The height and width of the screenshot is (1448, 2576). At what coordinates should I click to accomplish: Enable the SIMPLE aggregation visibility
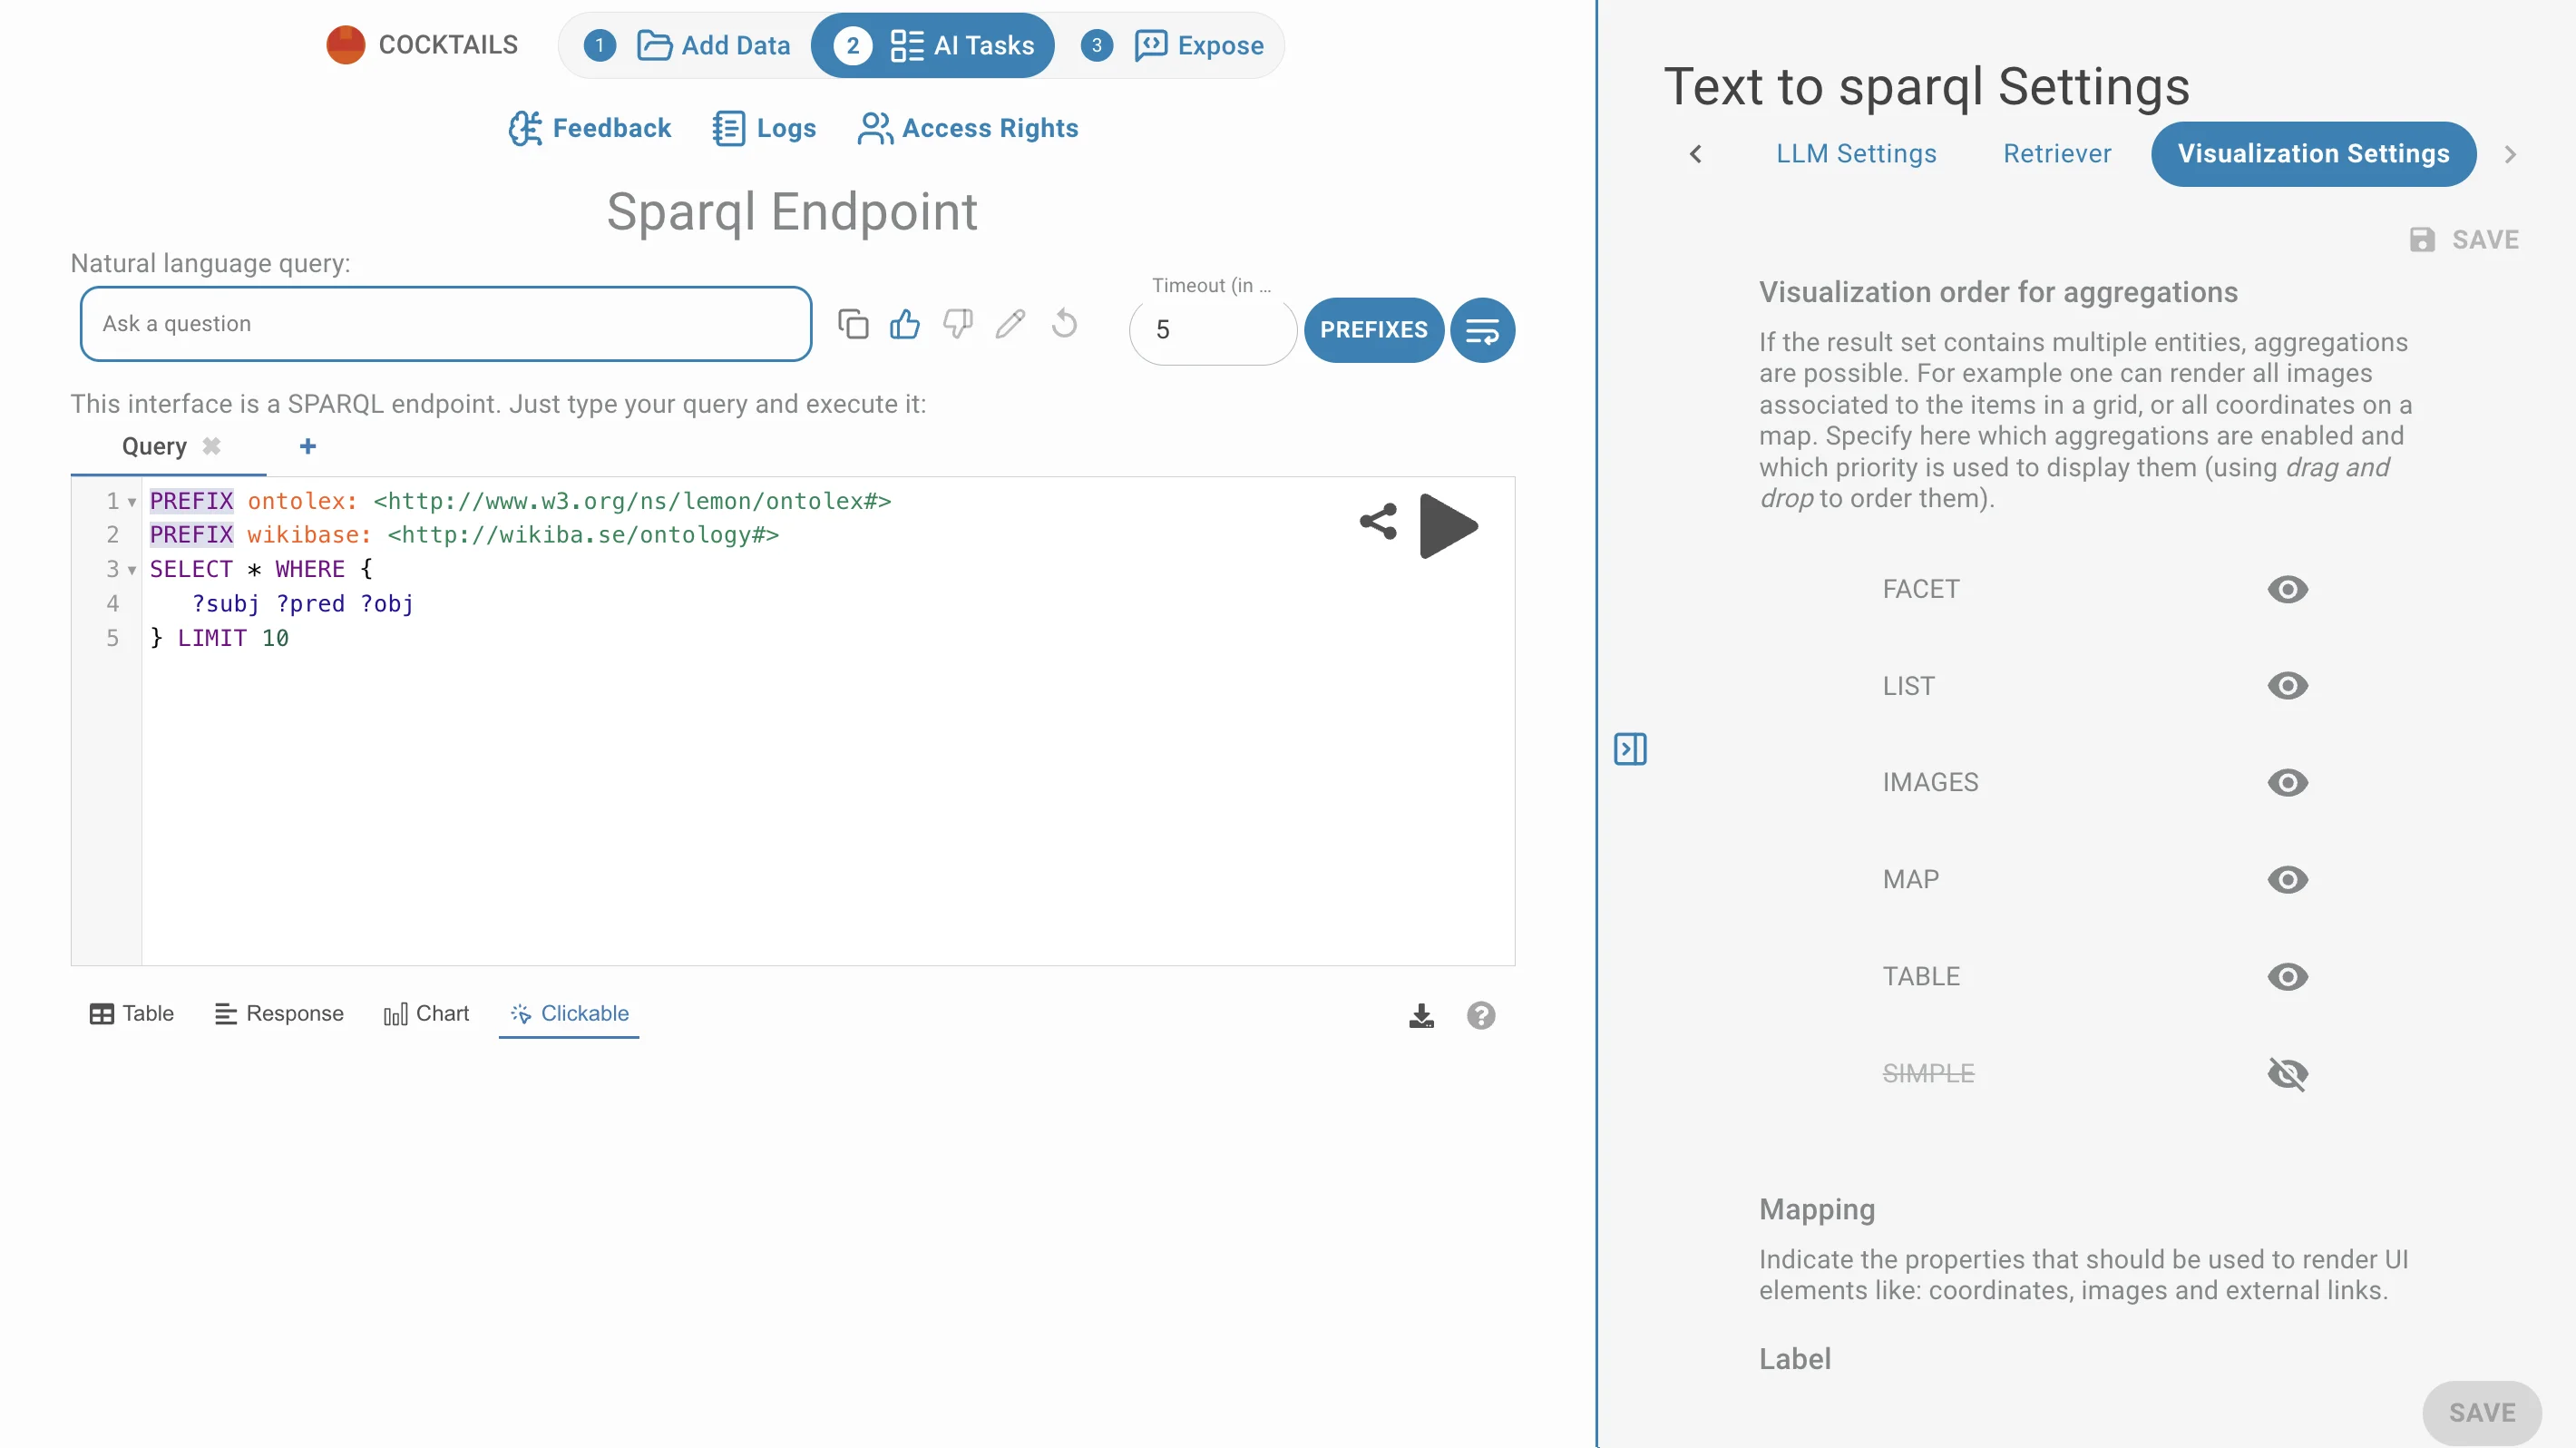click(x=2287, y=1073)
